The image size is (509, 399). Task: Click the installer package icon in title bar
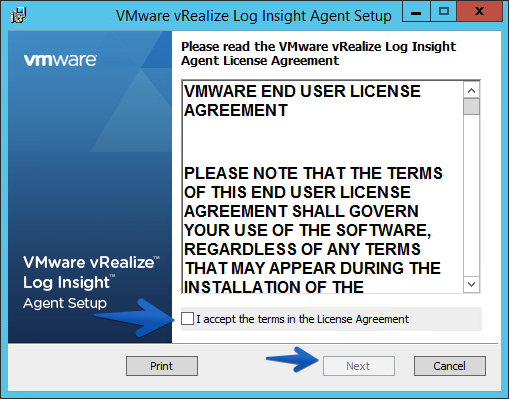click(18, 15)
